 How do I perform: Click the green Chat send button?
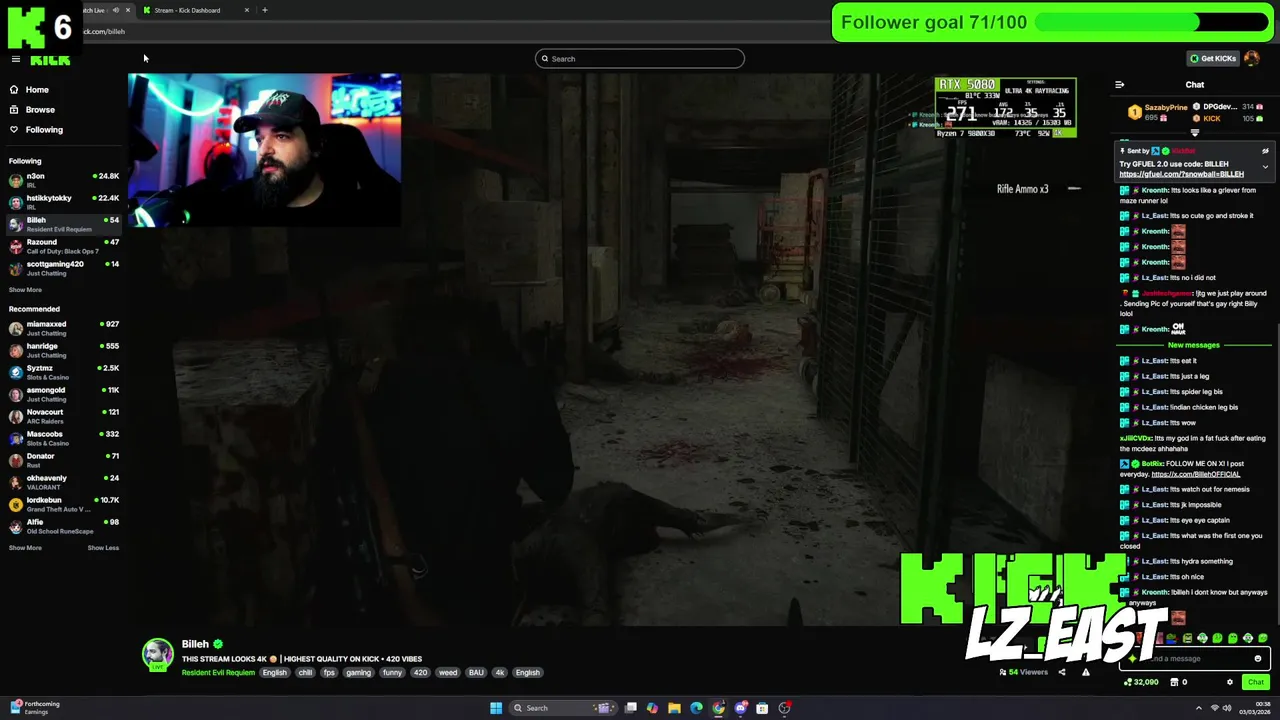click(1255, 682)
